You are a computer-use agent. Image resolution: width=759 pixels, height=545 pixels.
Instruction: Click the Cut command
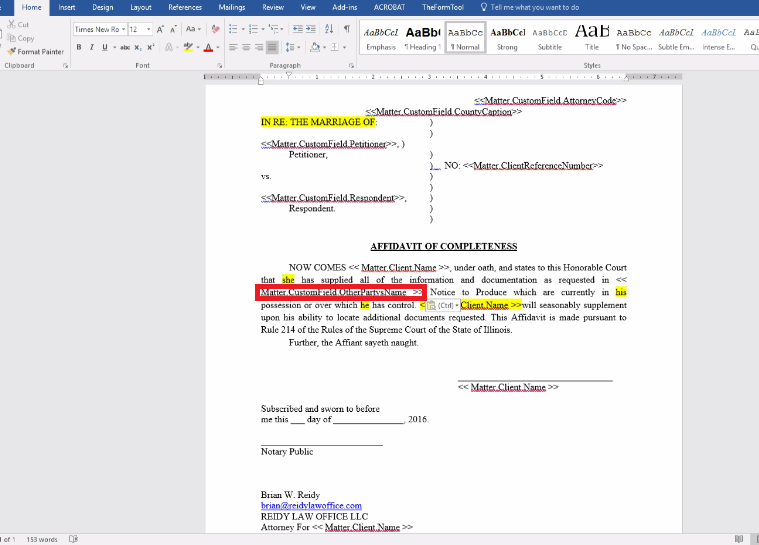coord(18,24)
